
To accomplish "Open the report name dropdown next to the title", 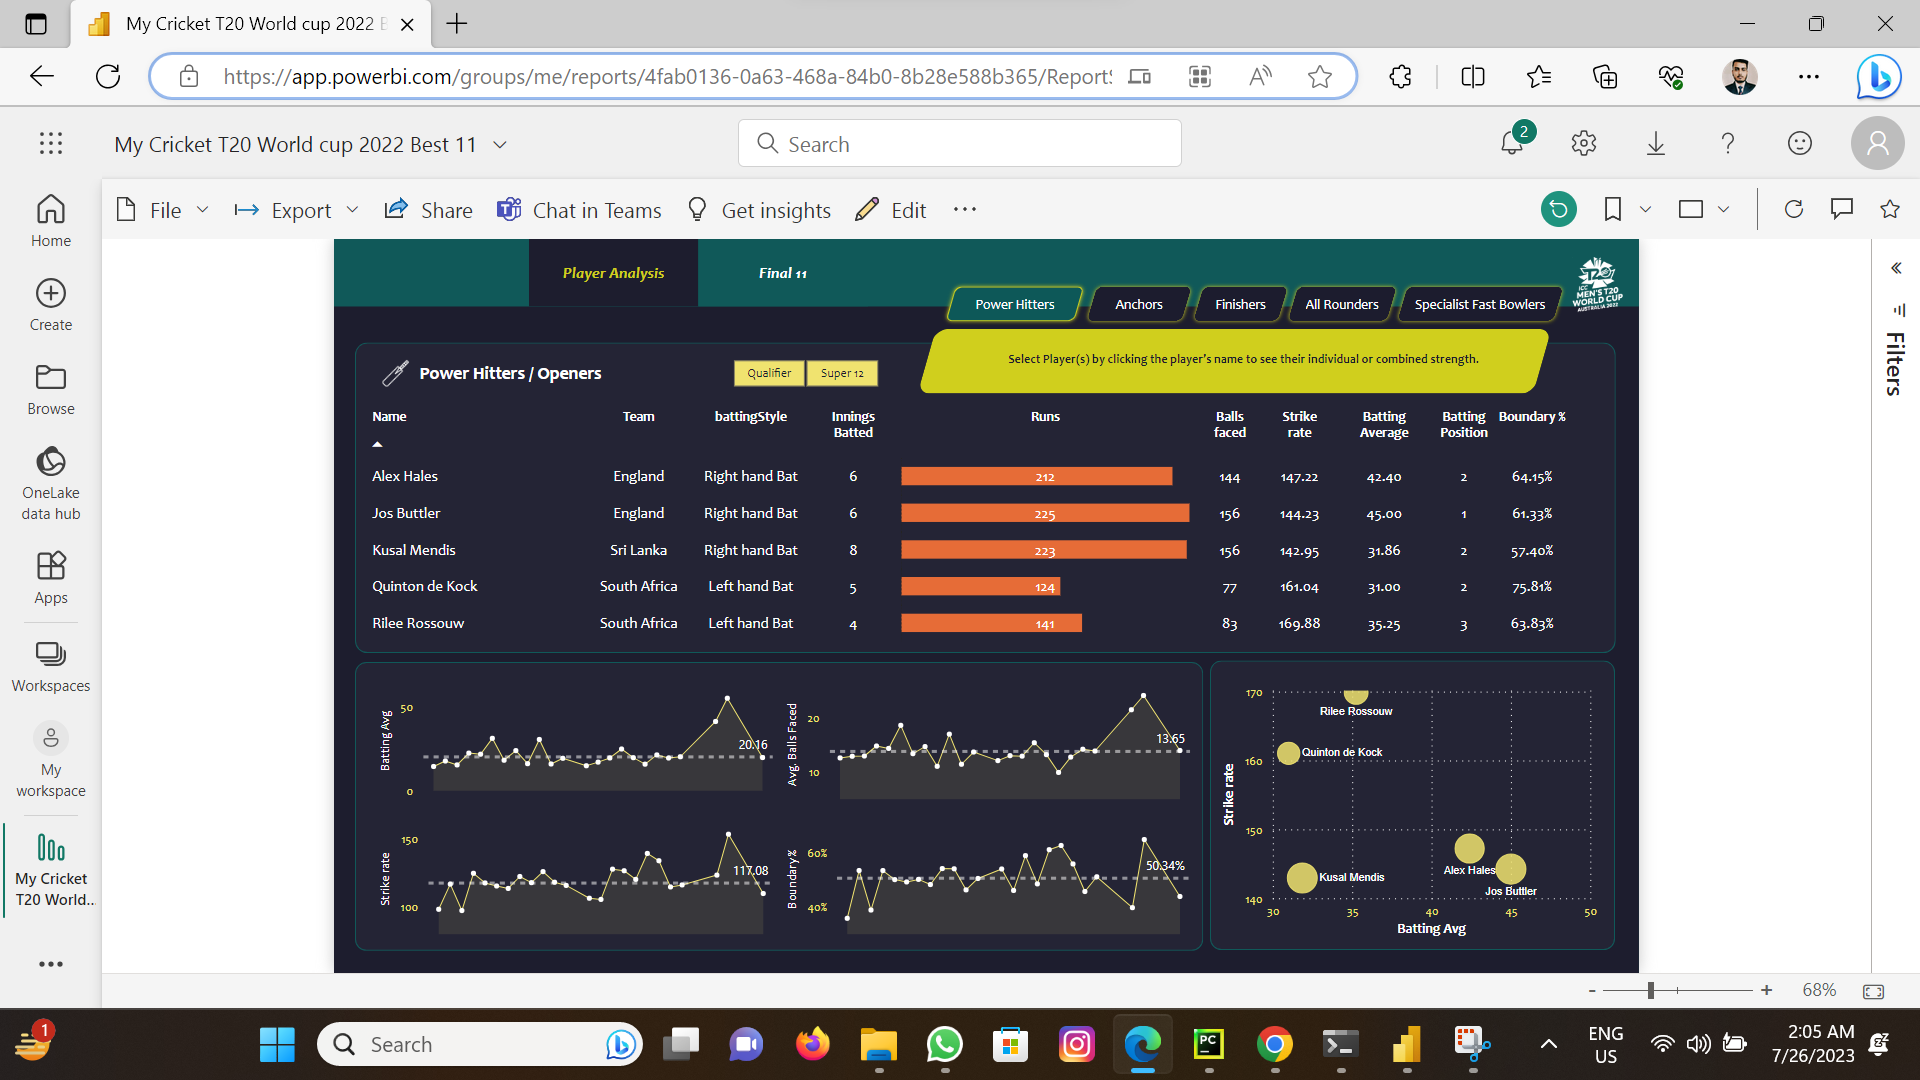I will [x=500, y=144].
